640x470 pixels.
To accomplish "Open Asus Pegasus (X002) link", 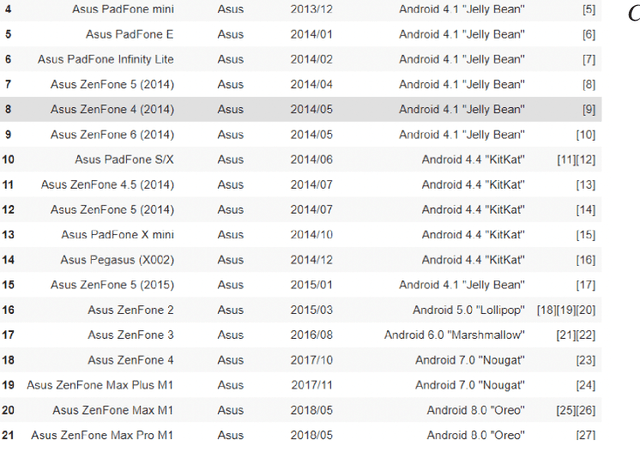I will 117,259.
